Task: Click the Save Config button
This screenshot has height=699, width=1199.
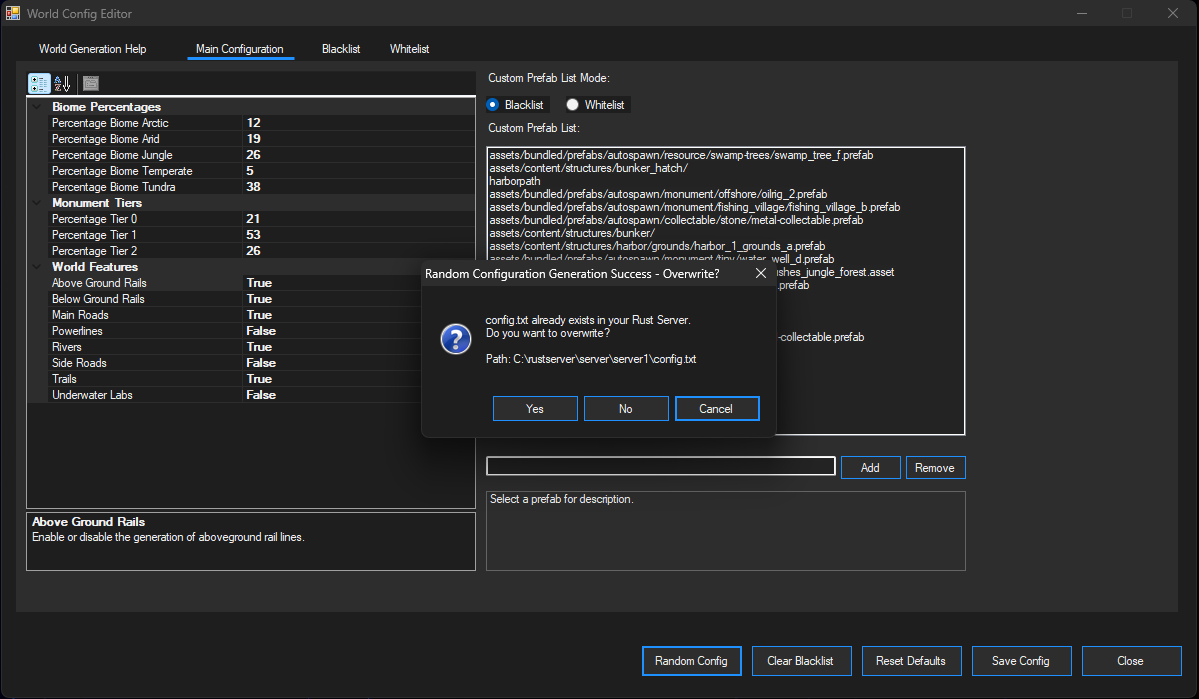Action: [1021, 660]
